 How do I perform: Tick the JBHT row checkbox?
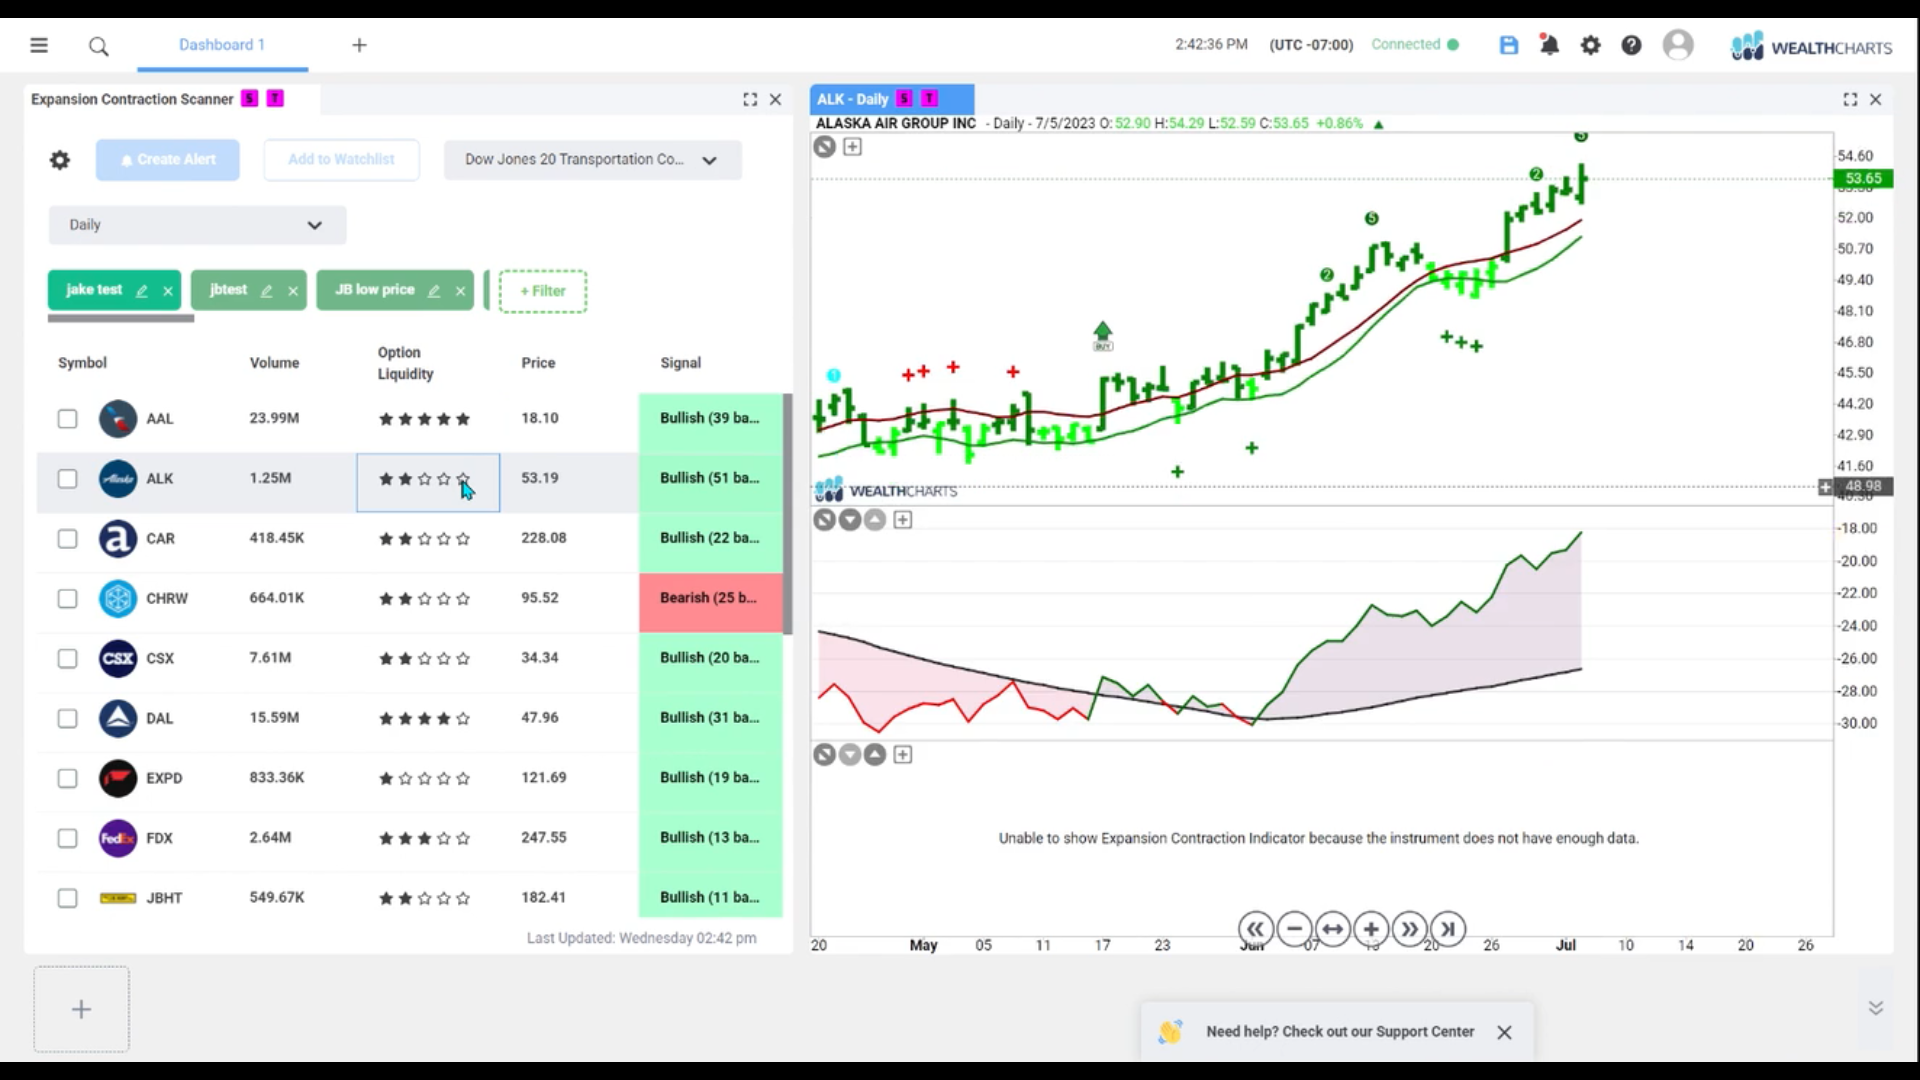click(67, 898)
